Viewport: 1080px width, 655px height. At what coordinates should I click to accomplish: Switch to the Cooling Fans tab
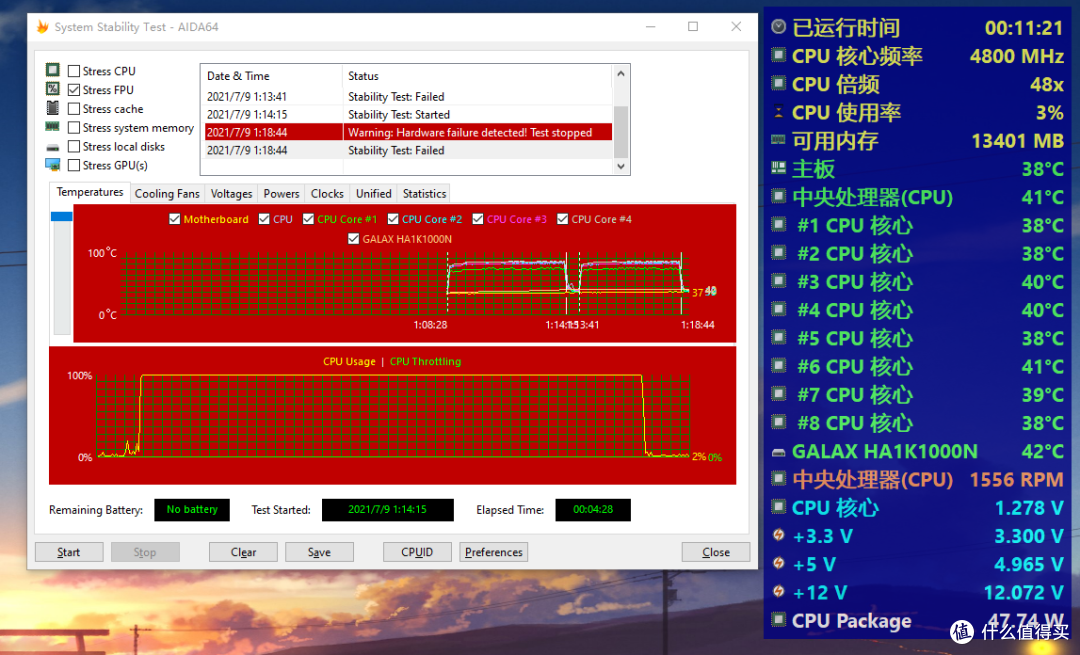(x=167, y=194)
